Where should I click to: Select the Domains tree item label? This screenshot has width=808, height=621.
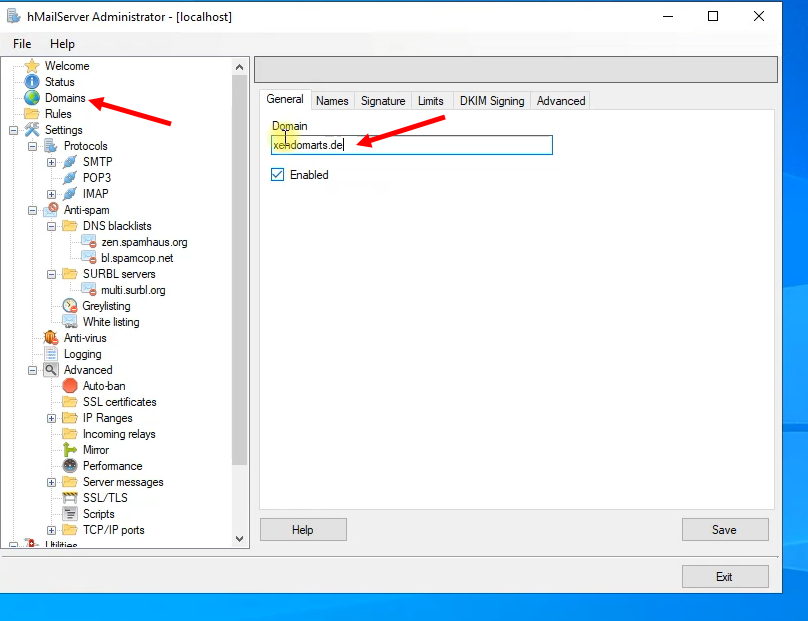click(x=65, y=98)
